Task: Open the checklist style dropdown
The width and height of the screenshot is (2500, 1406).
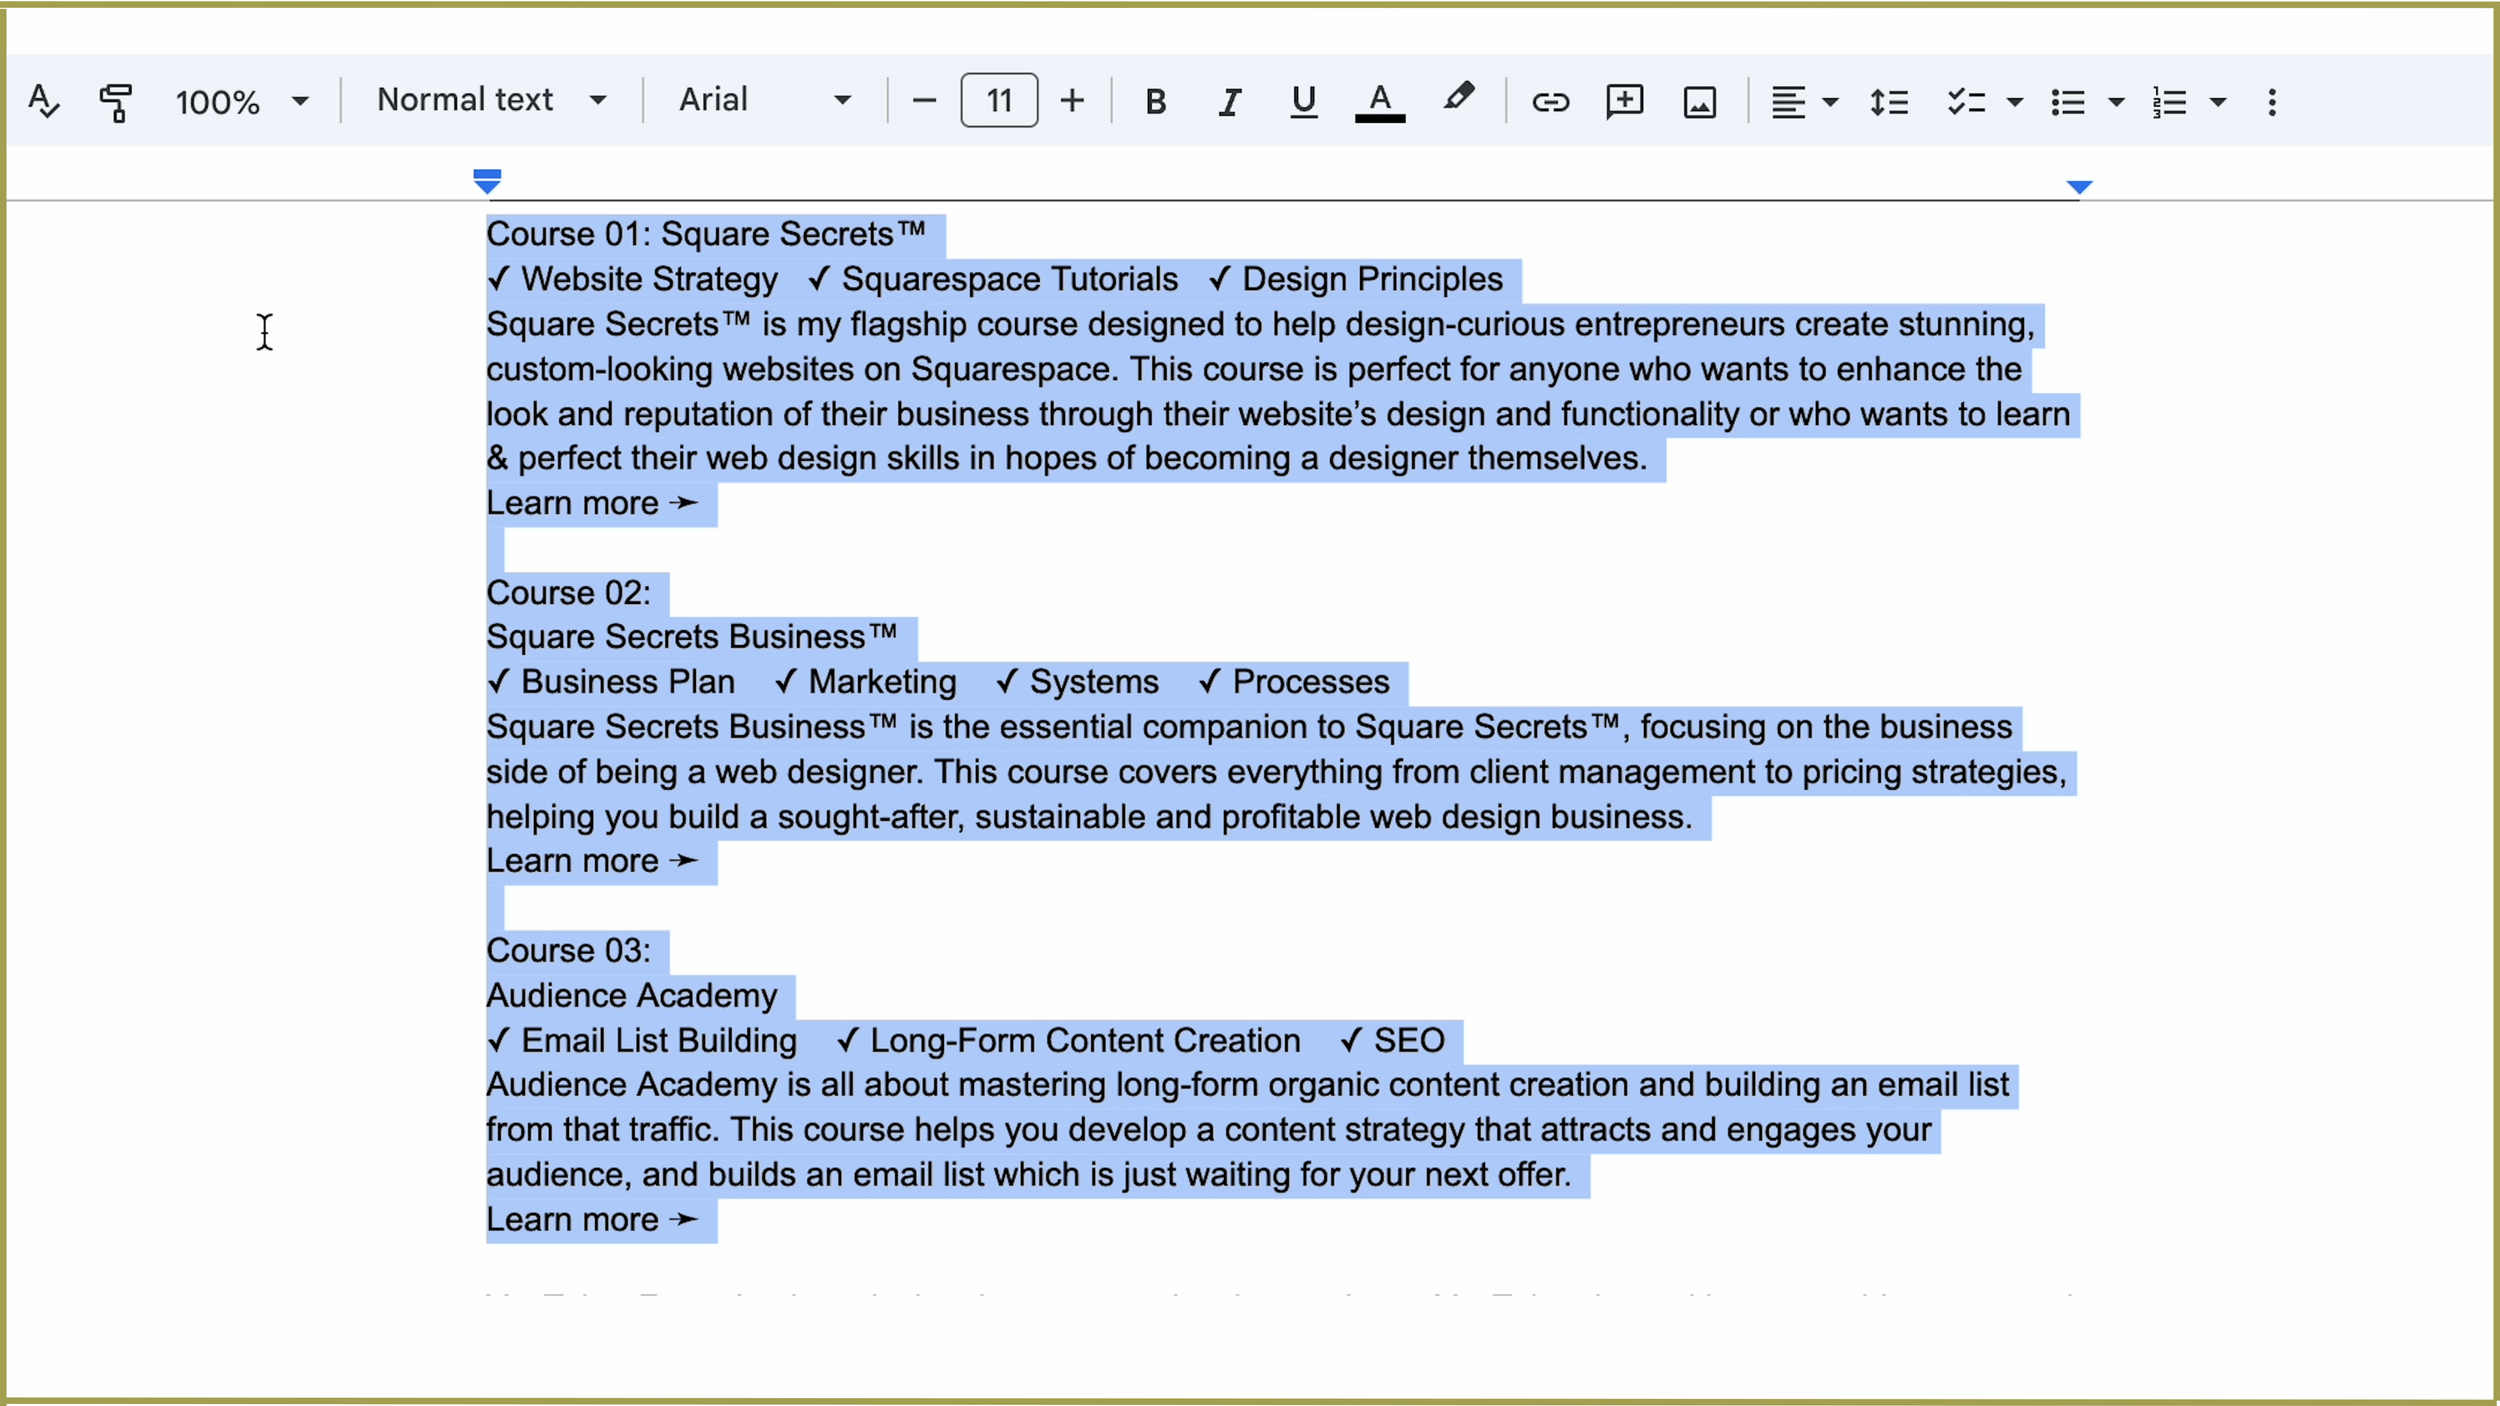Action: 2013,100
